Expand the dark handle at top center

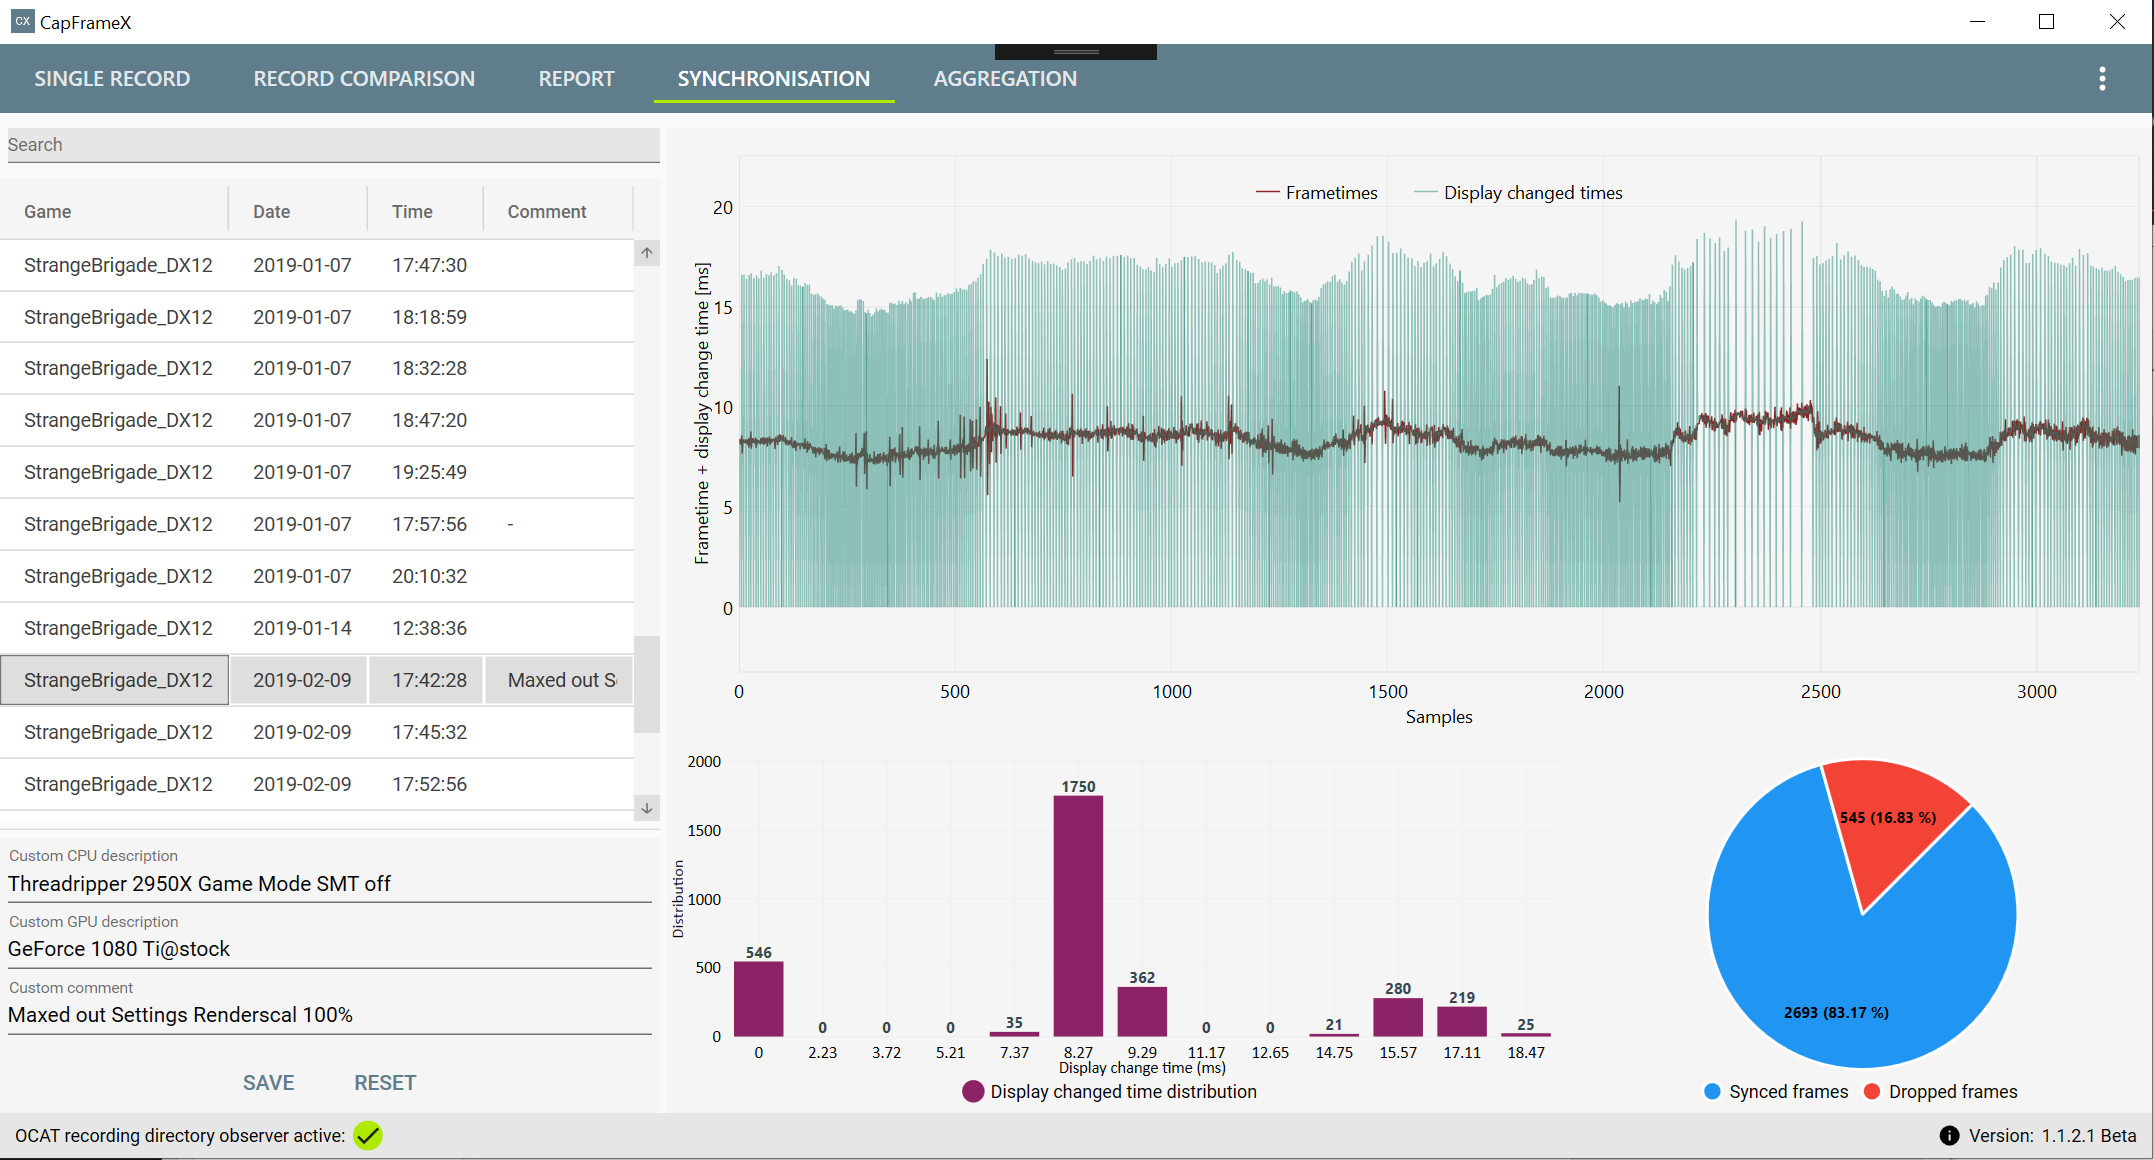[x=1076, y=51]
